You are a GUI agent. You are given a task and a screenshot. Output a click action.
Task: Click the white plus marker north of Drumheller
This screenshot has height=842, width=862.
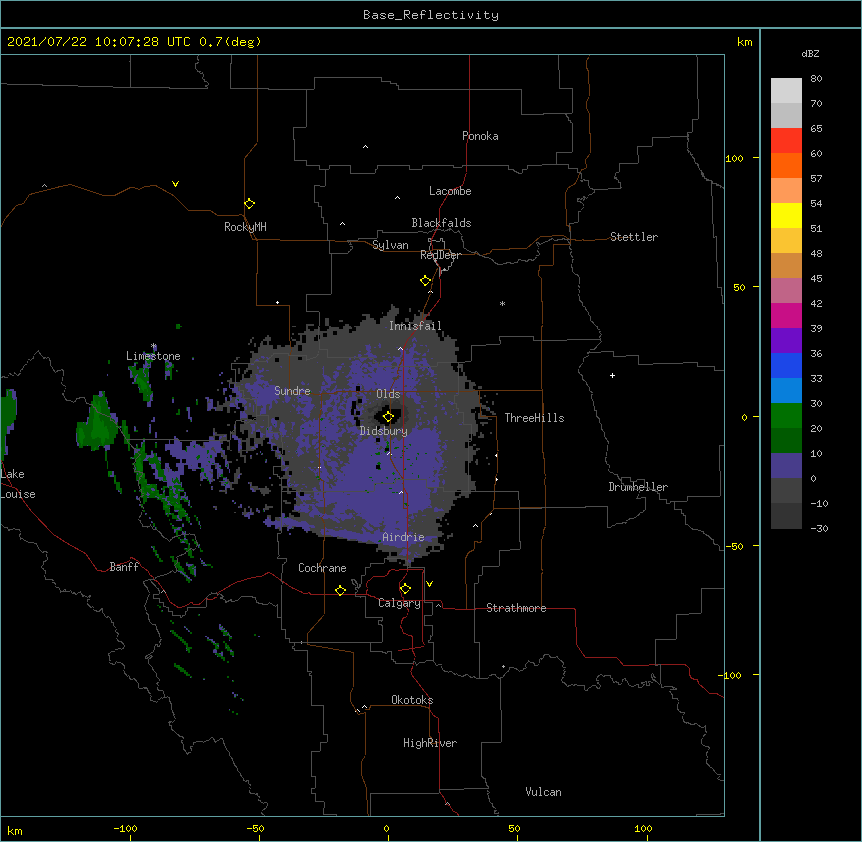(x=612, y=375)
